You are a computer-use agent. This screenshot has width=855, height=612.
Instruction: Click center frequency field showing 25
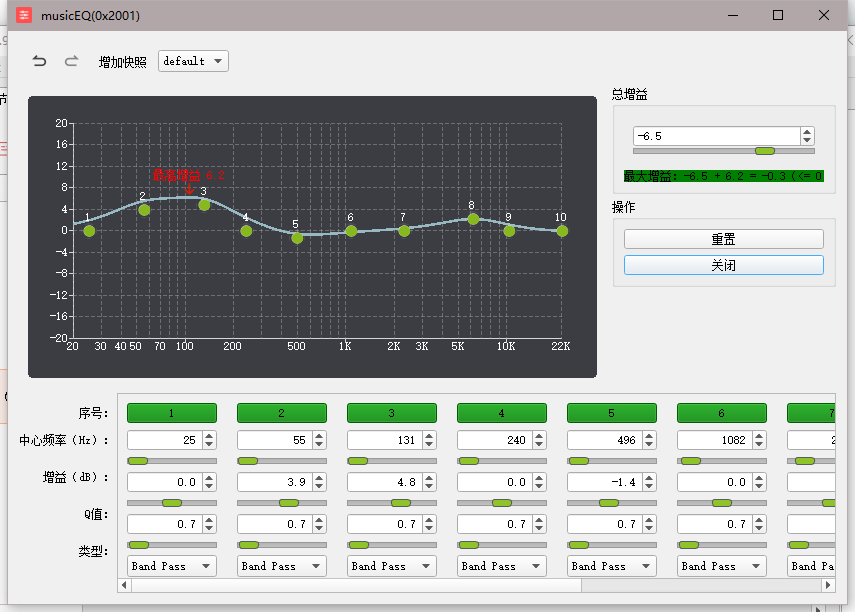coord(165,440)
